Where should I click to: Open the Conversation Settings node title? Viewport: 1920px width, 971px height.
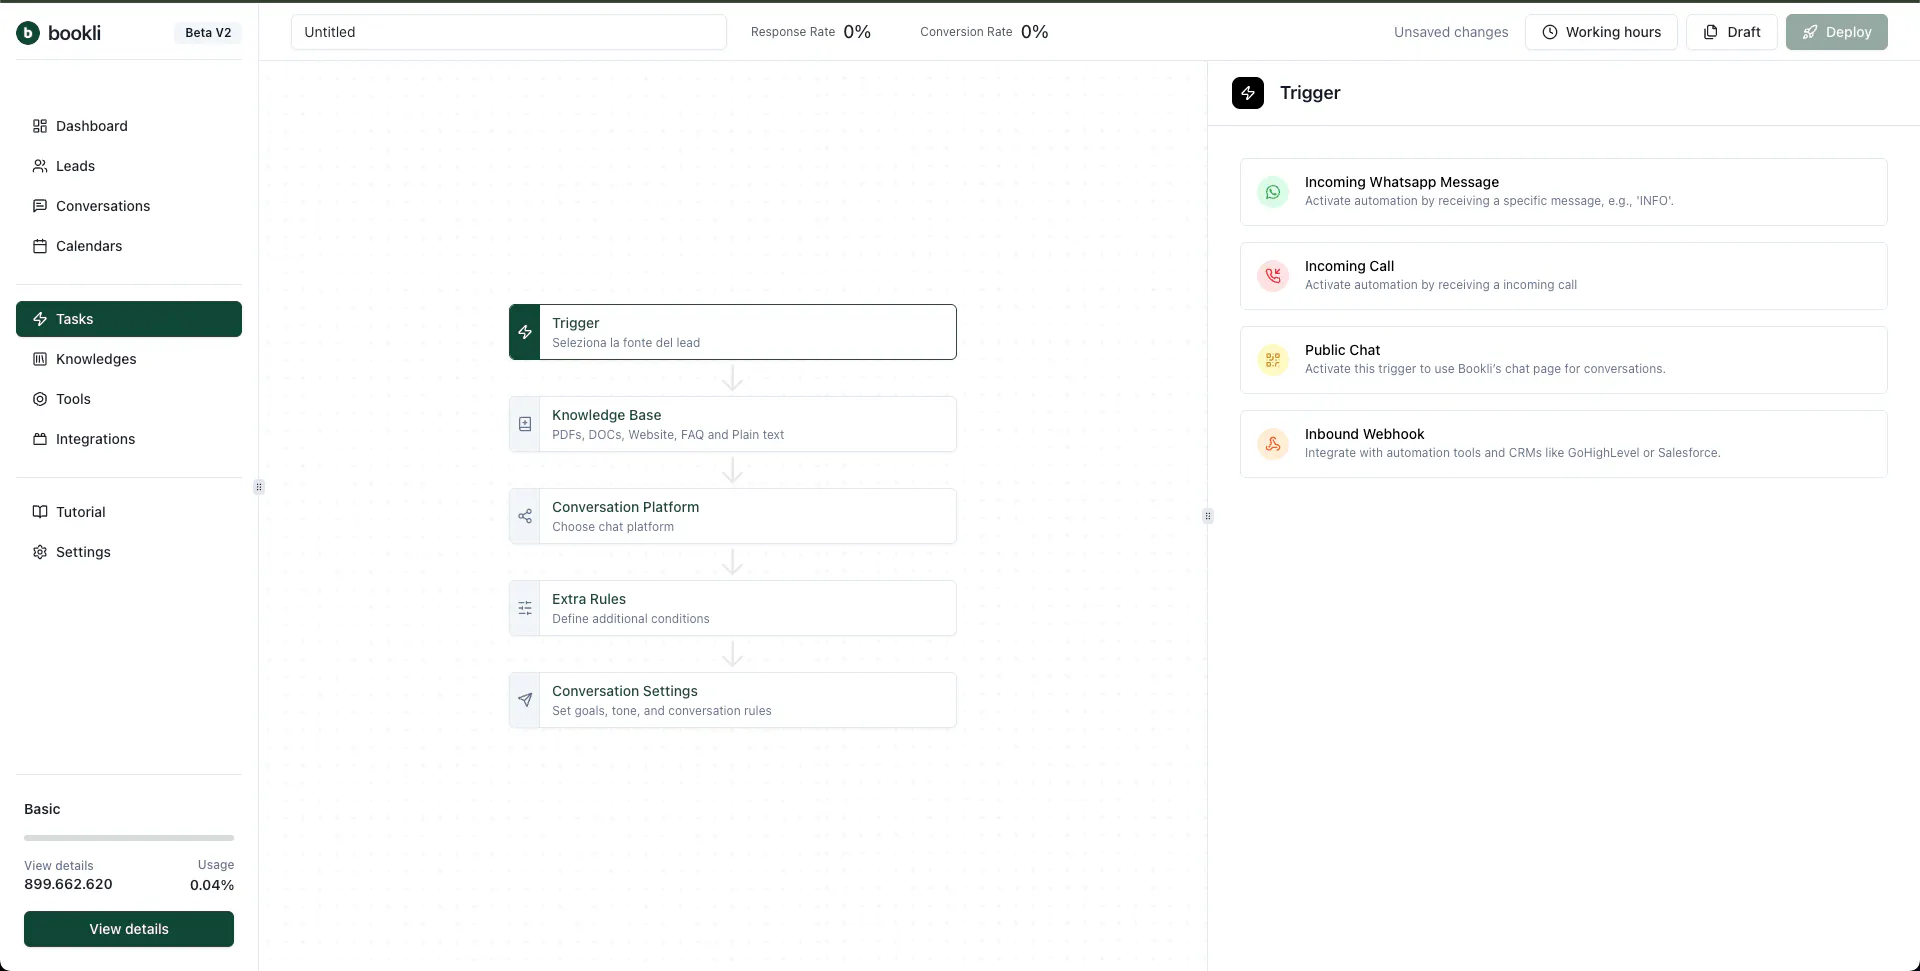(625, 691)
